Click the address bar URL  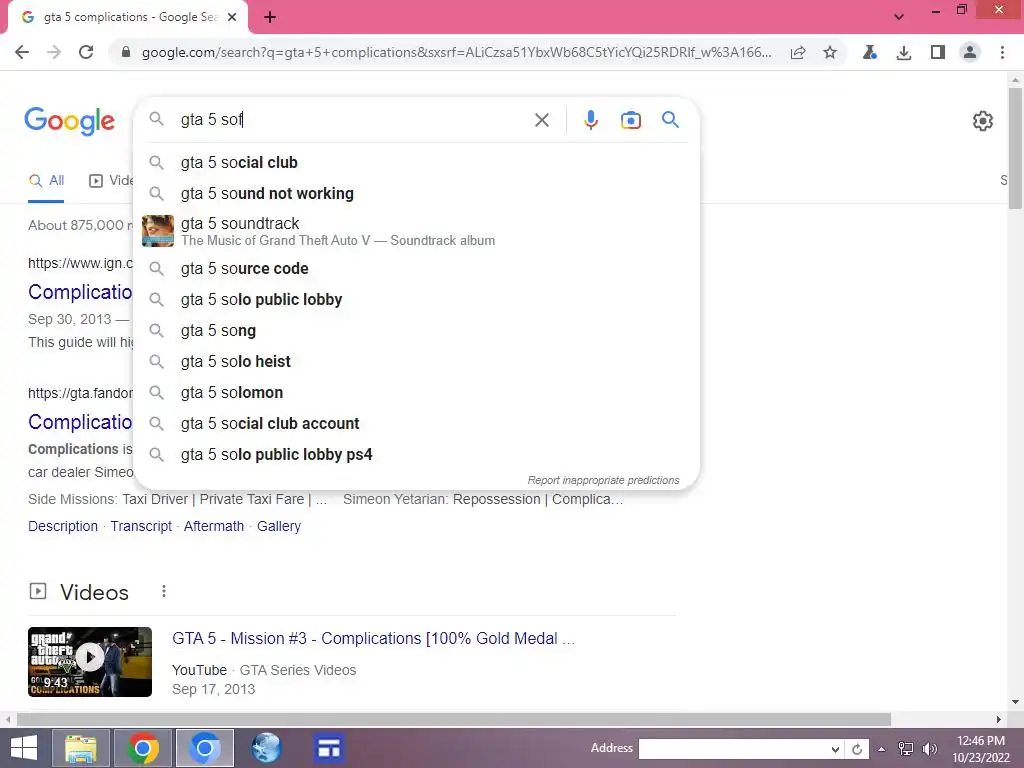[x=456, y=52]
